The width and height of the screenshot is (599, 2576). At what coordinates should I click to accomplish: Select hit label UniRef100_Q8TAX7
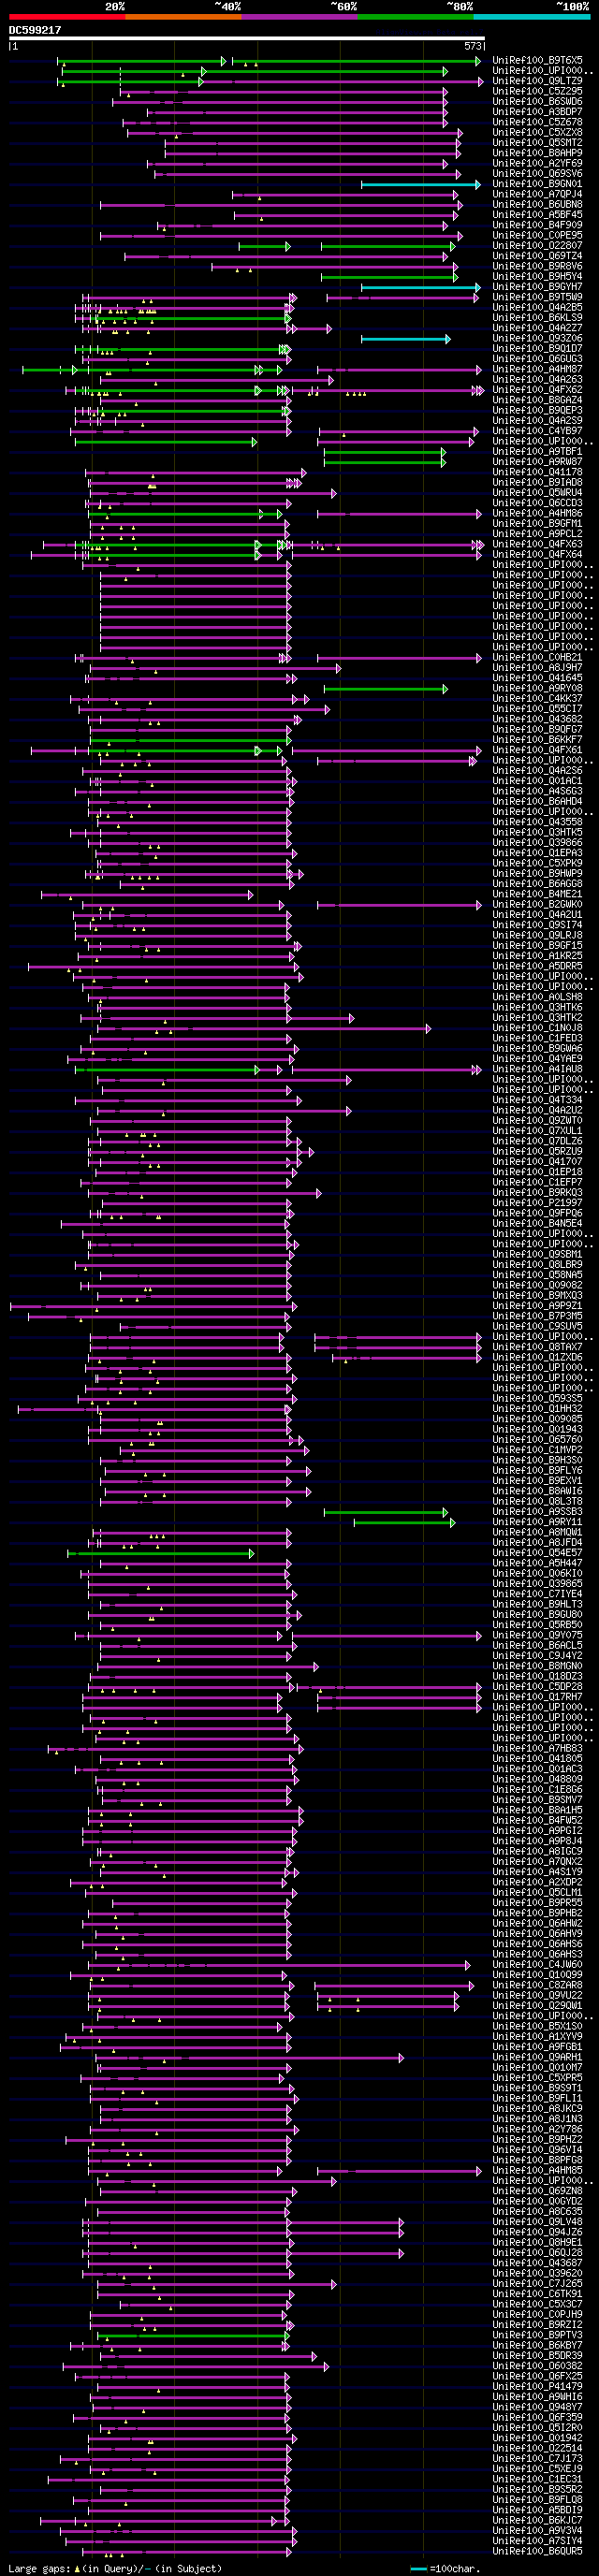point(537,1347)
